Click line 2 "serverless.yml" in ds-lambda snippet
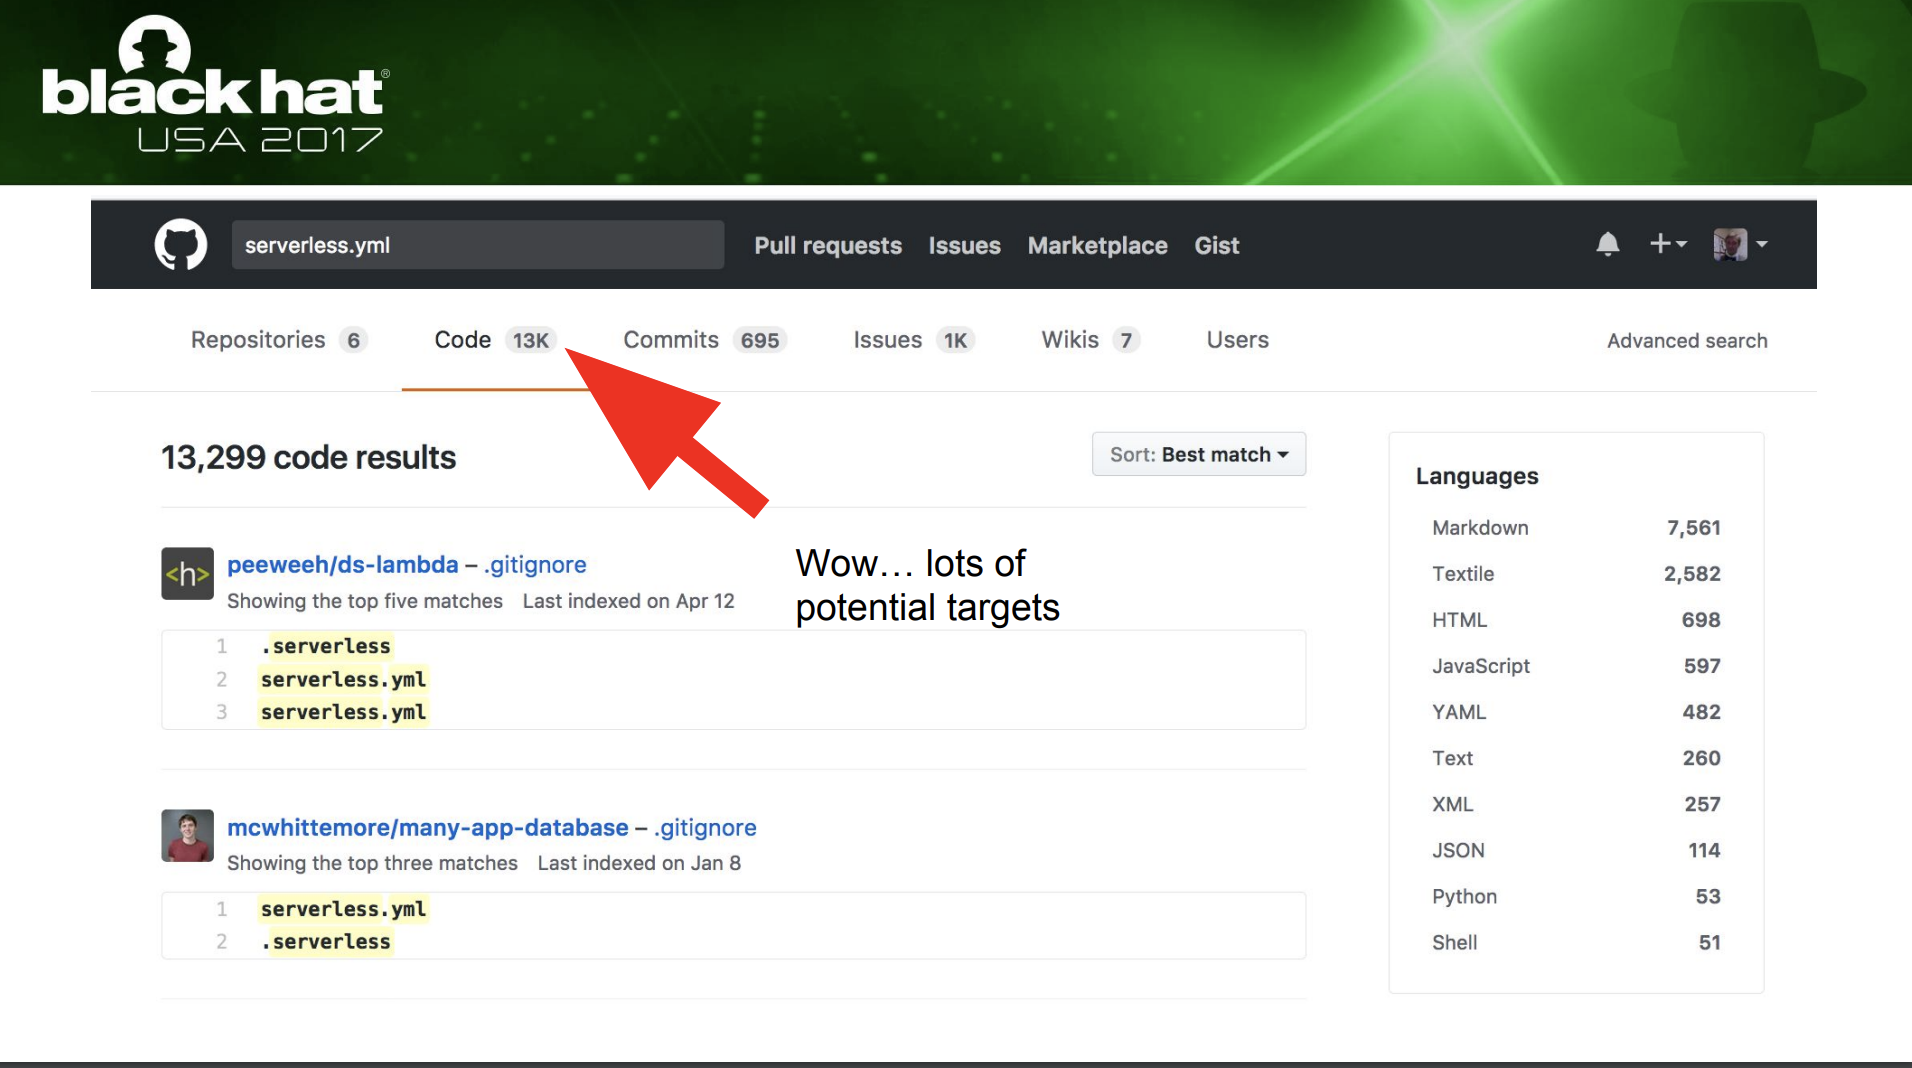The width and height of the screenshot is (1912, 1068). coord(343,680)
